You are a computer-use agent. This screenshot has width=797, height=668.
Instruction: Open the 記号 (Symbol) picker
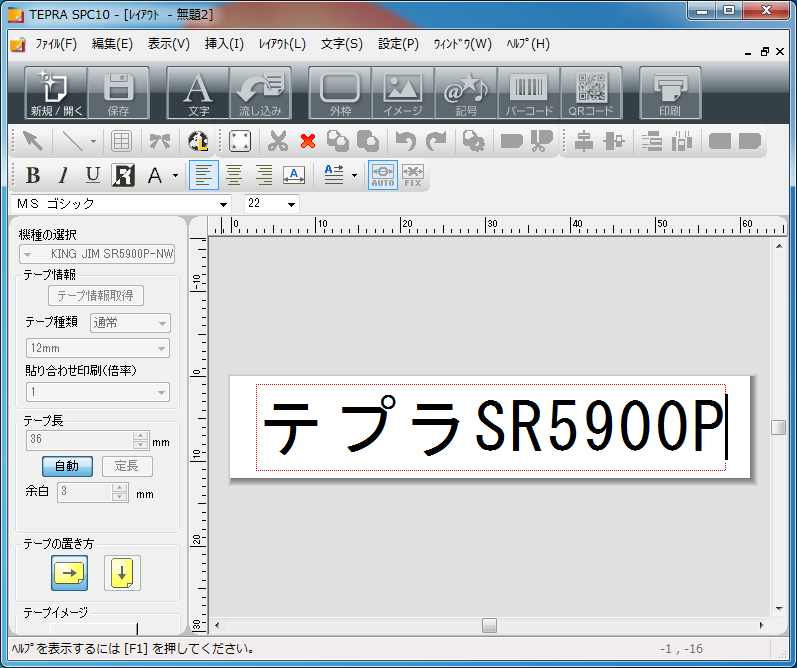[x=466, y=93]
